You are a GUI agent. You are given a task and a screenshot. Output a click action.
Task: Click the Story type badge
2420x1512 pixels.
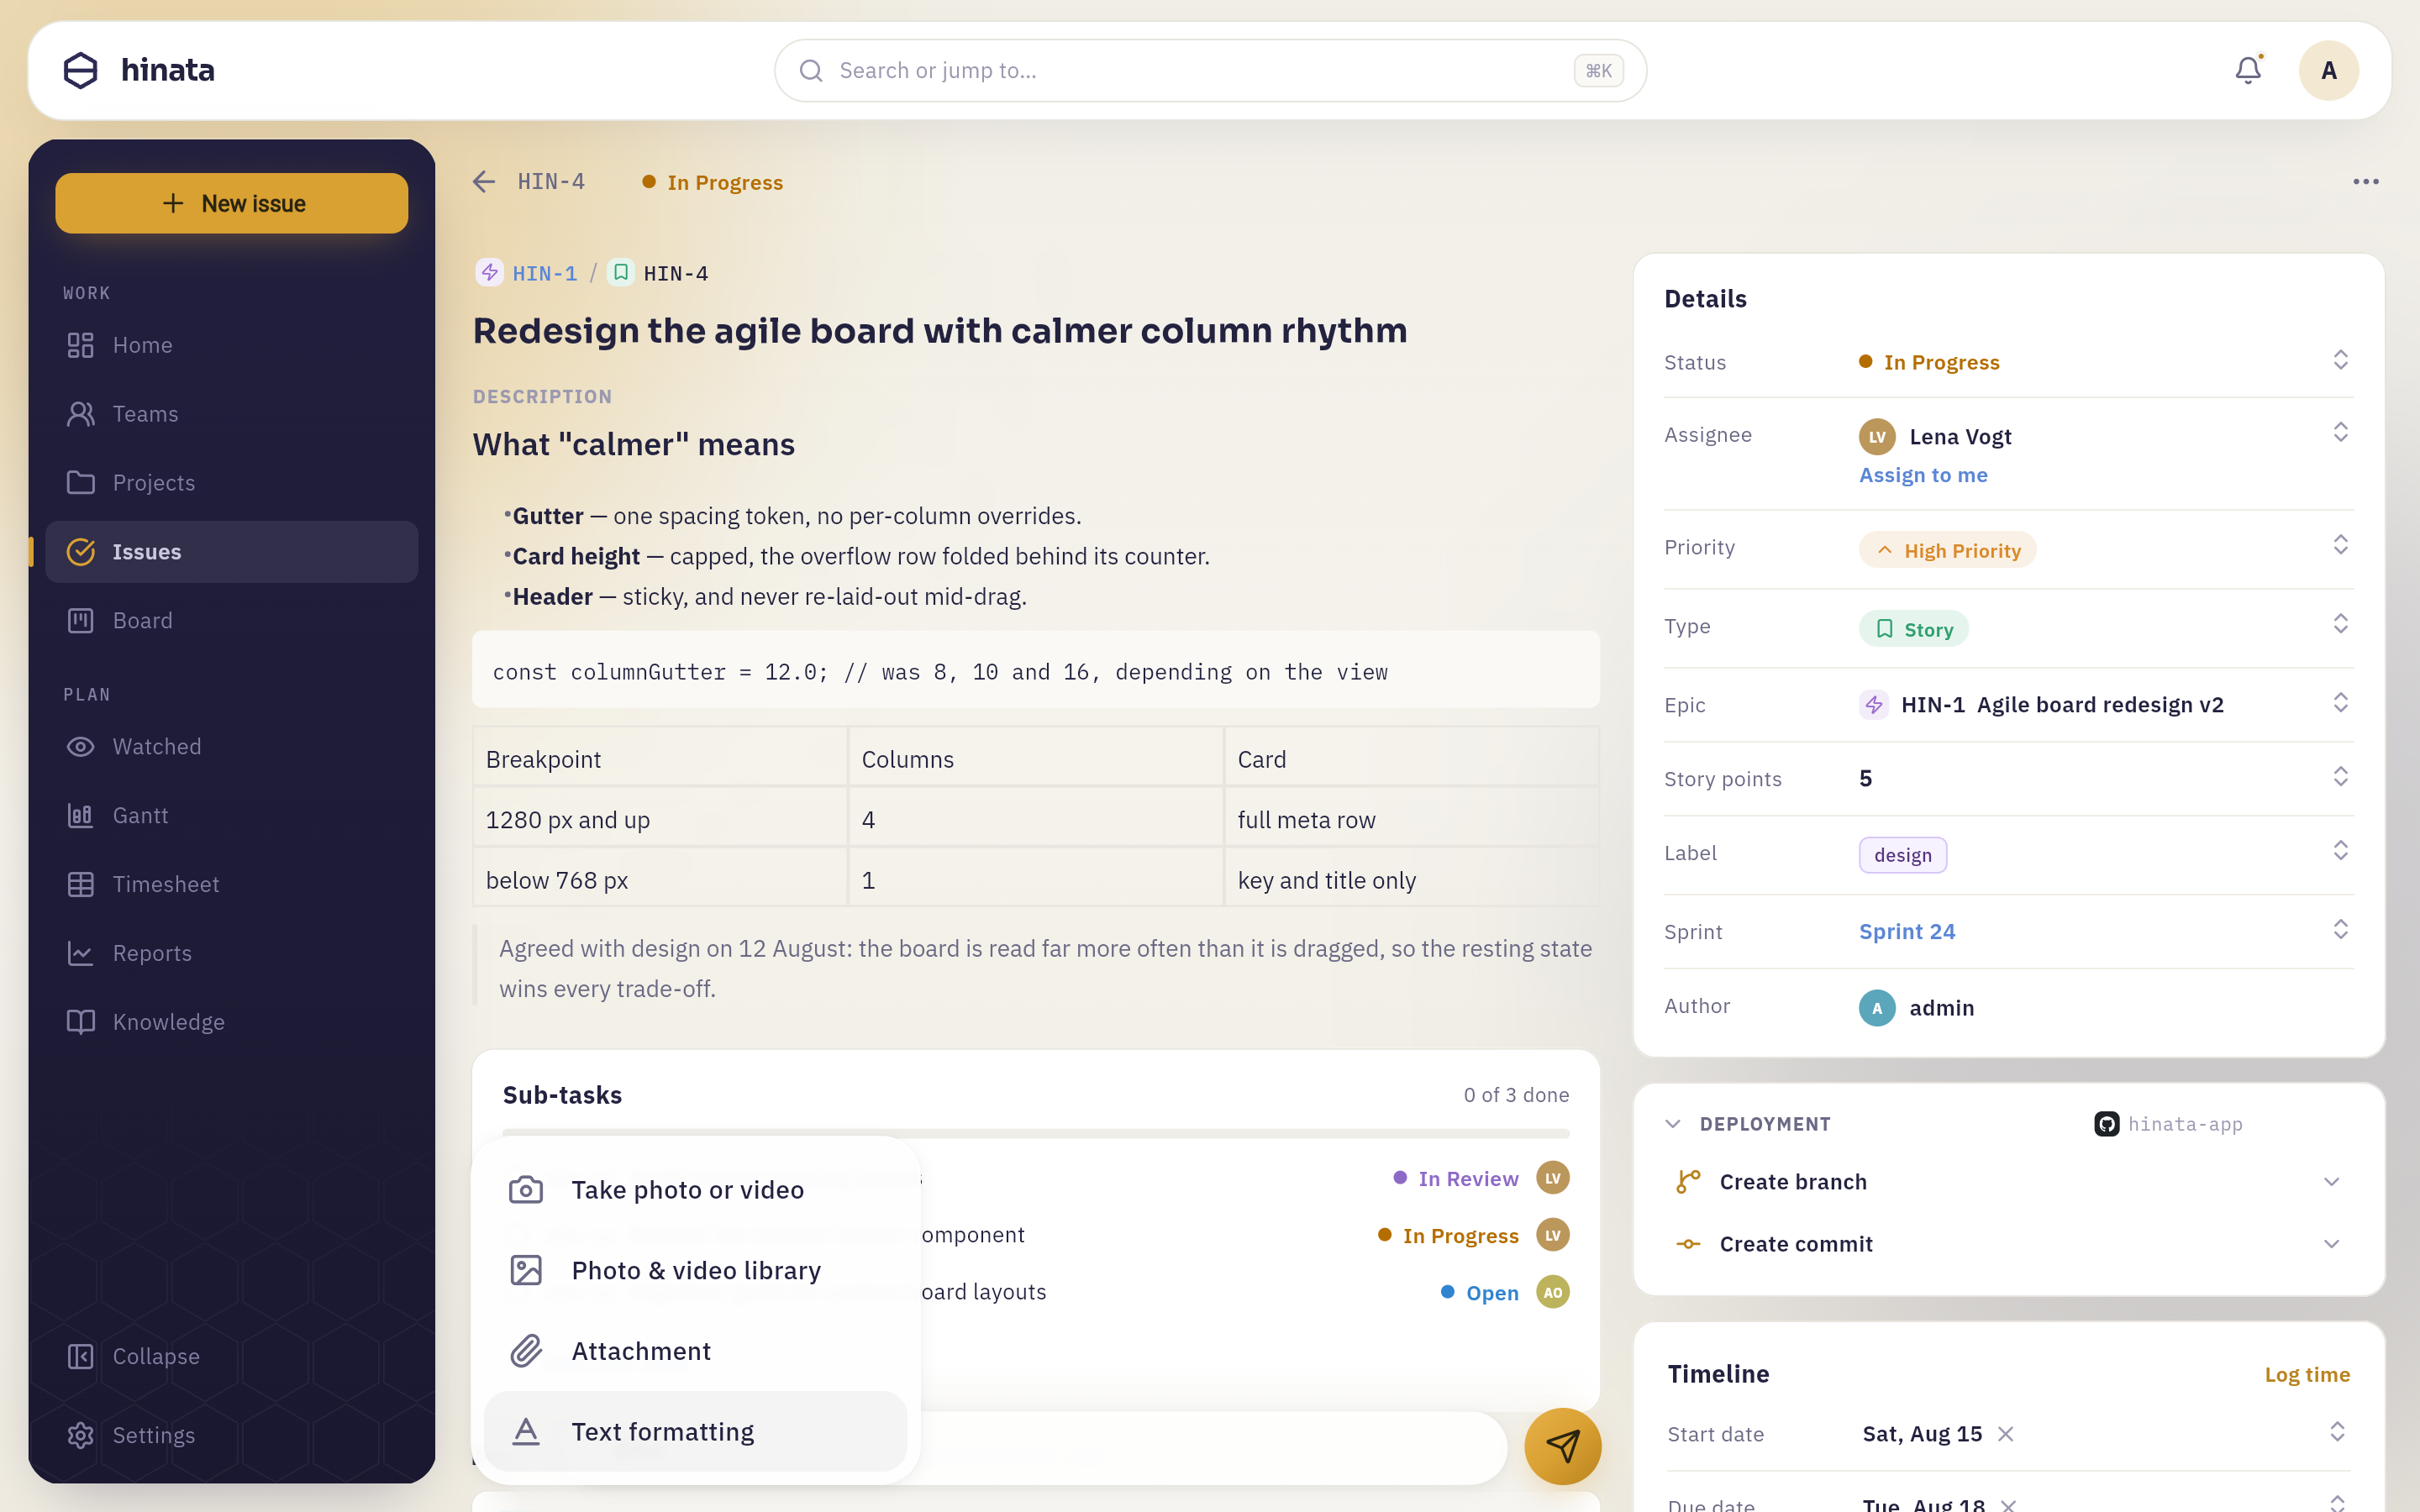pos(1913,629)
